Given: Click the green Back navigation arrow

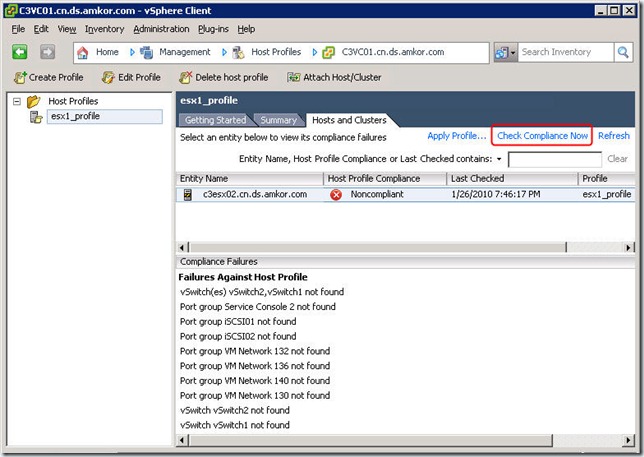Looking at the screenshot, I should [x=20, y=52].
